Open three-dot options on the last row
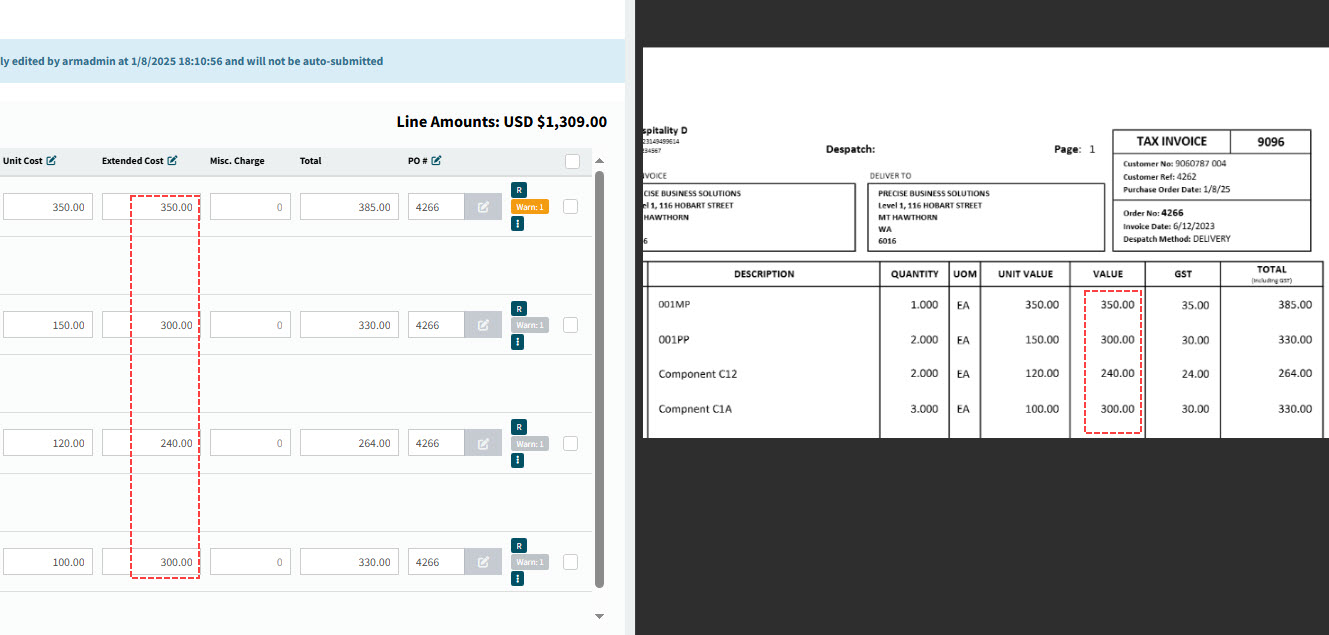 [518, 579]
